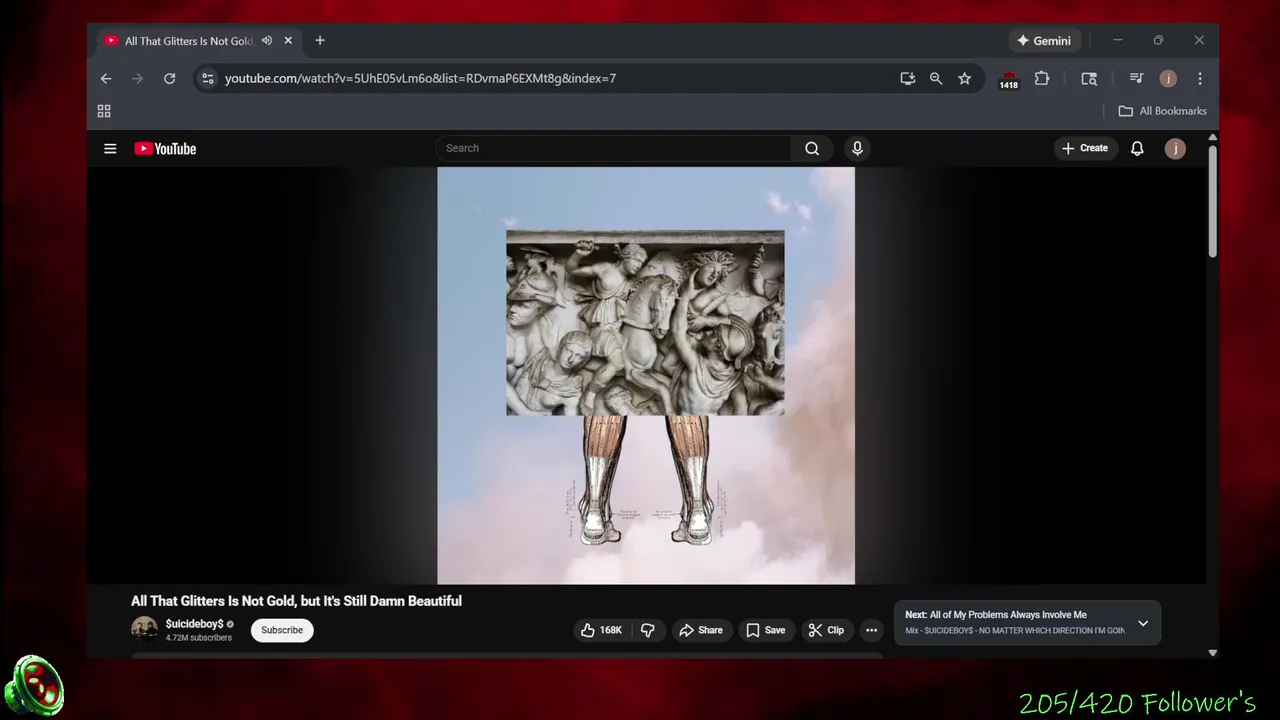Screen dimensions: 1280x720
Task: Click the scrollbar down arrow
Action: pos(1212,652)
